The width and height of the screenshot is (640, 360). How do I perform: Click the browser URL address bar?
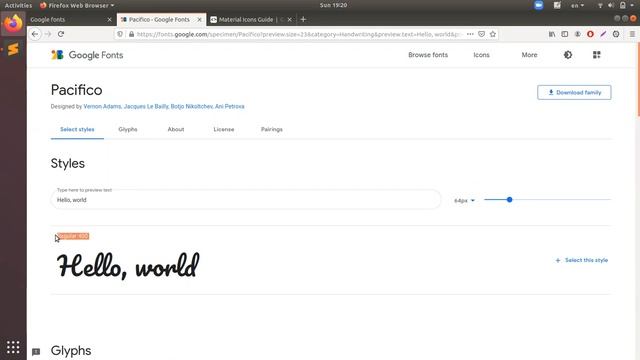[x=298, y=34]
